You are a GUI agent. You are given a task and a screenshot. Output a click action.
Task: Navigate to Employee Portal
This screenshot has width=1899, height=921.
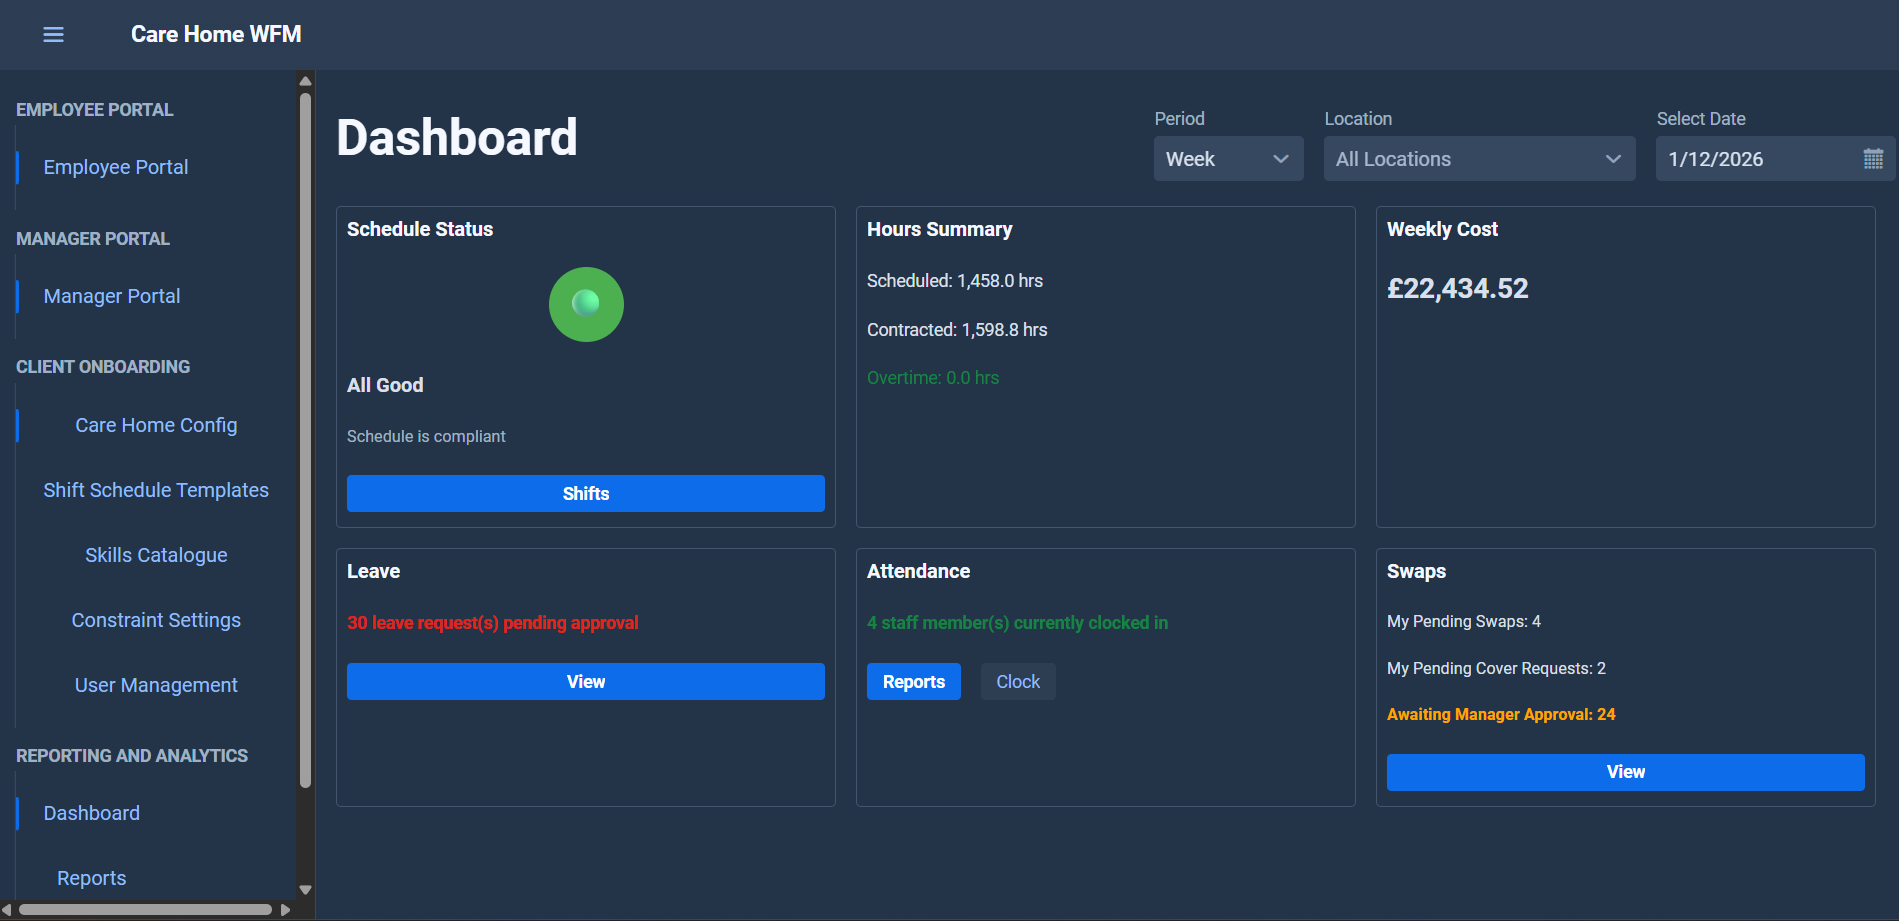tap(116, 167)
